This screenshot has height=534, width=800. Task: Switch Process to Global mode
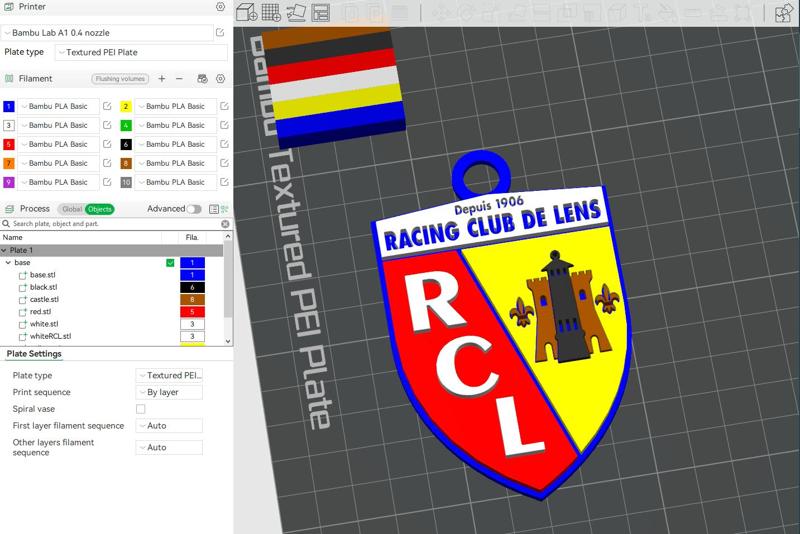click(72, 209)
